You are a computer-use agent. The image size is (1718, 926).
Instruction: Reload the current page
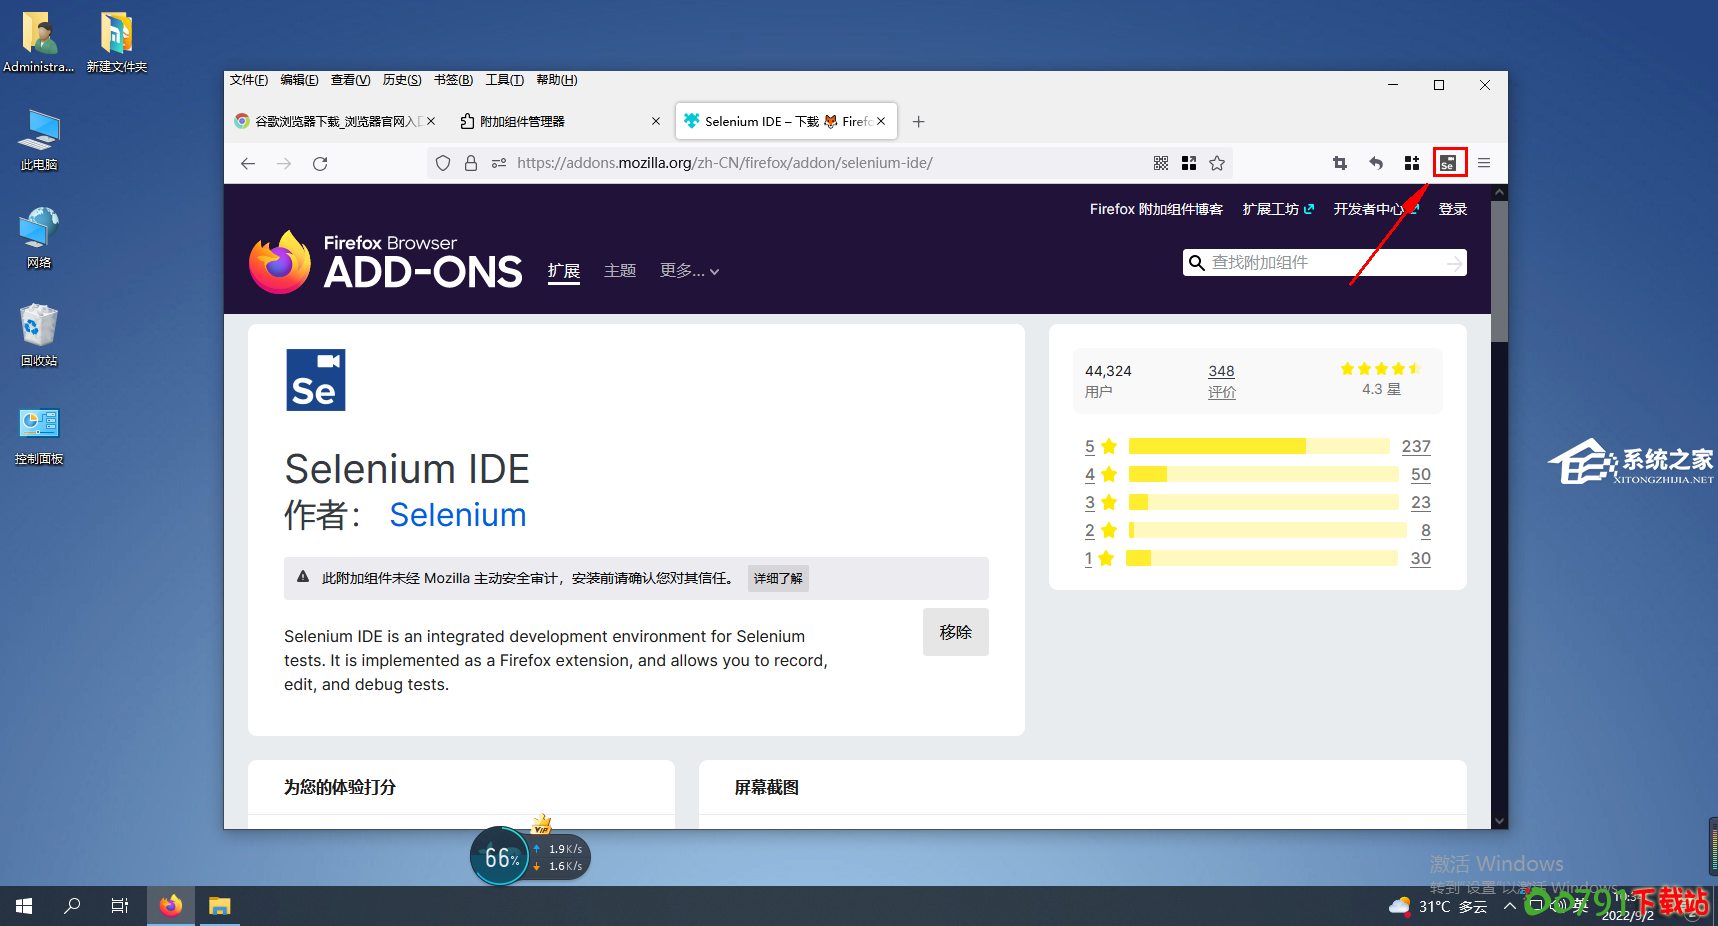(320, 163)
